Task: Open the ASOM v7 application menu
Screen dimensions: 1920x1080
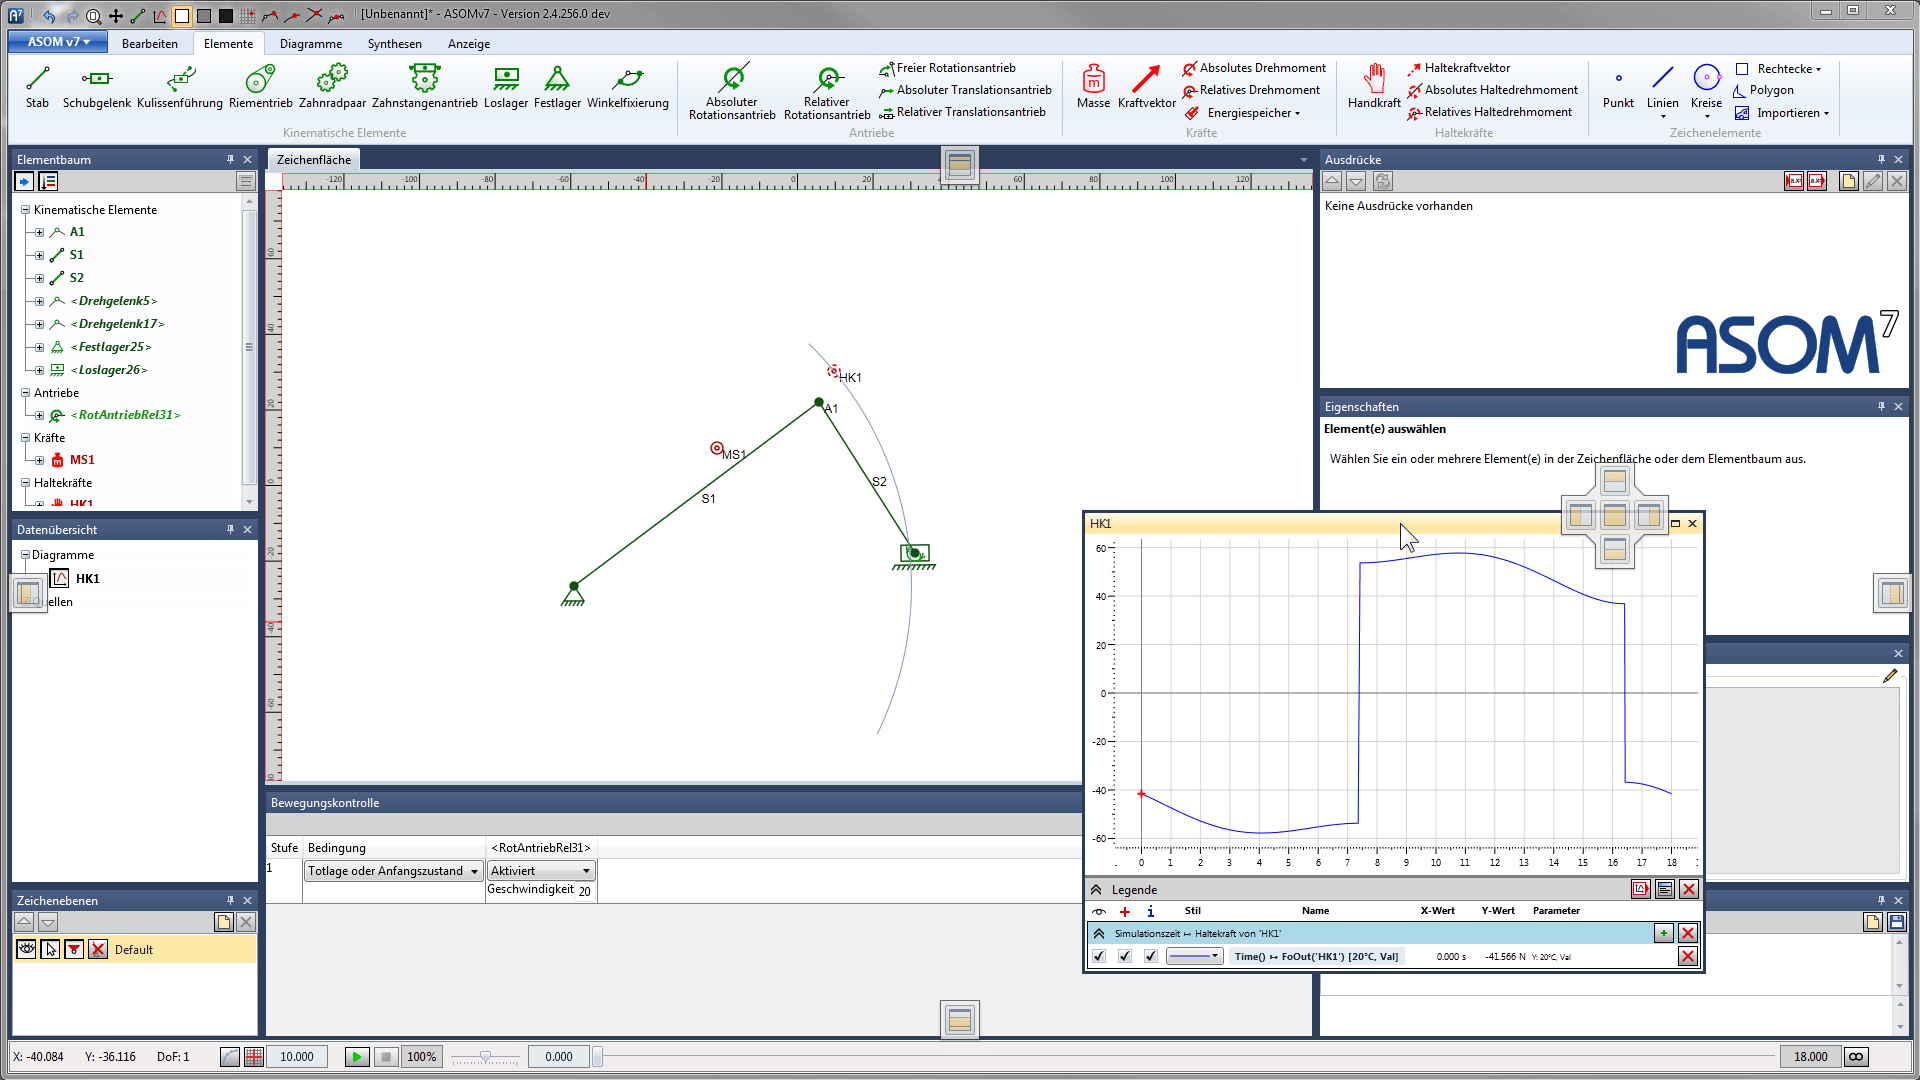Action: pyautogui.click(x=58, y=42)
